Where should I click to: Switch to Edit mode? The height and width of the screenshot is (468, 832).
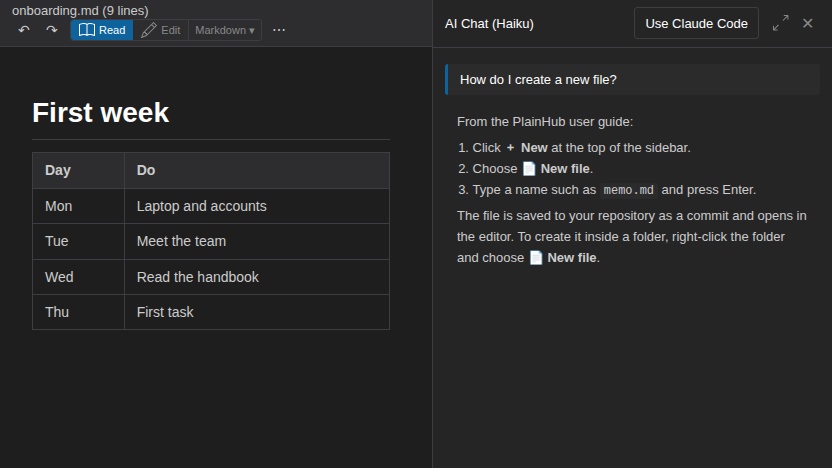(161, 30)
